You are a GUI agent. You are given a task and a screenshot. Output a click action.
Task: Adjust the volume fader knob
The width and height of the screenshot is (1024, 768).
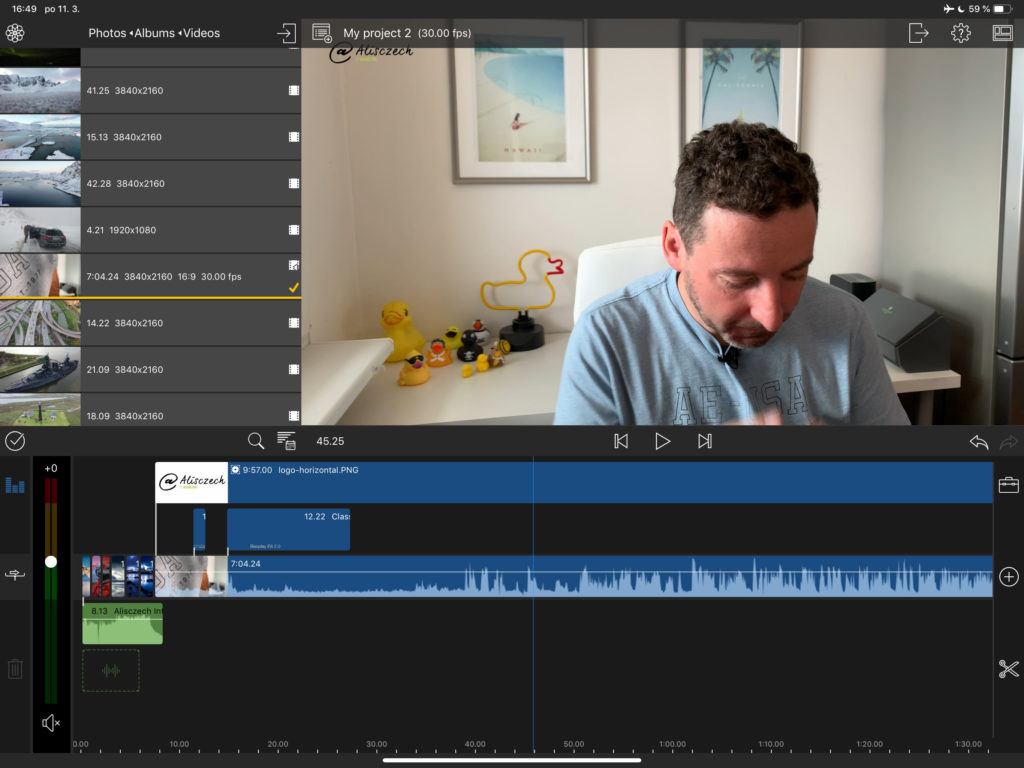pyautogui.click(x=51, y=562)
